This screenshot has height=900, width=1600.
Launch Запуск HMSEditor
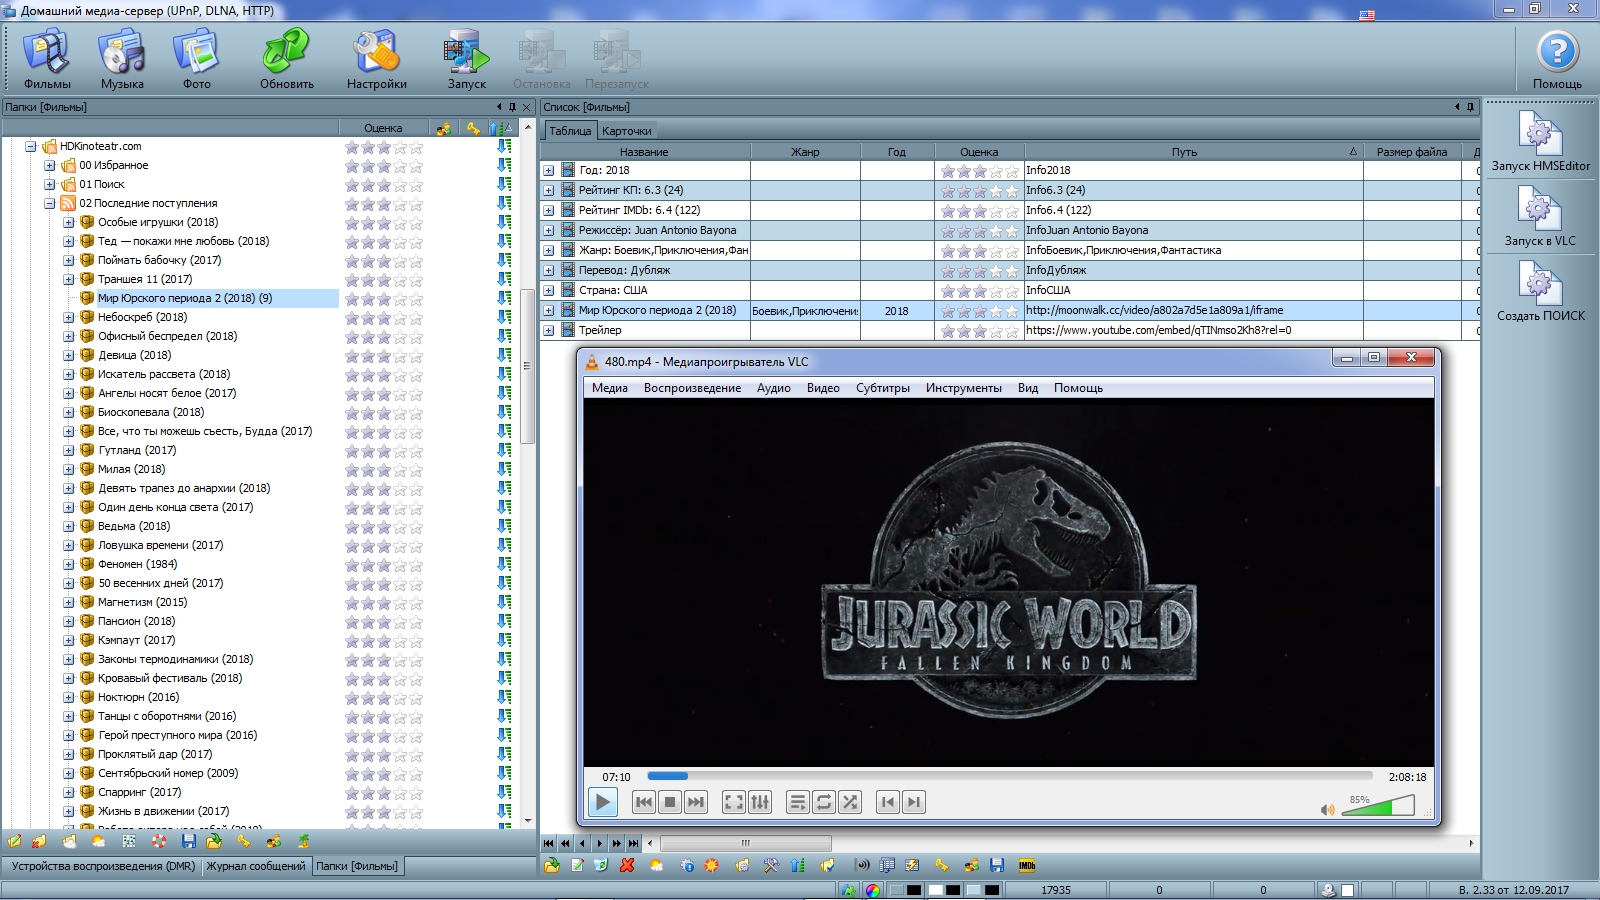(1540, 140)
